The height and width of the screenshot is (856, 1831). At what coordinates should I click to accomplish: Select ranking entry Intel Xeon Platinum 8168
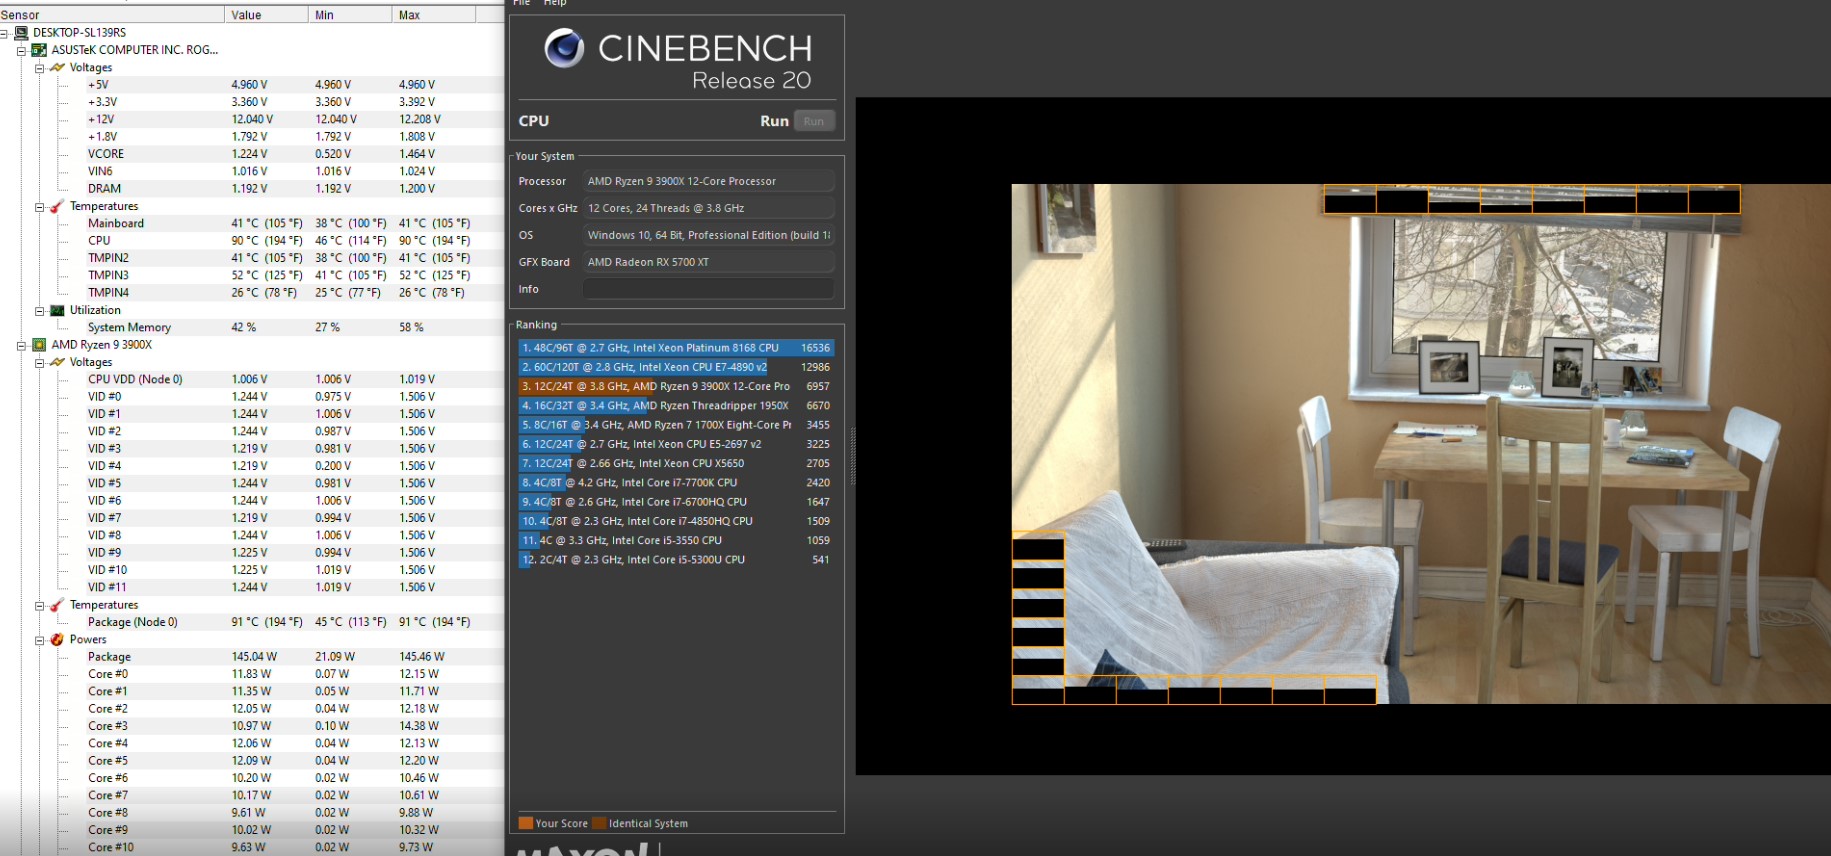[x=676, y=348]
